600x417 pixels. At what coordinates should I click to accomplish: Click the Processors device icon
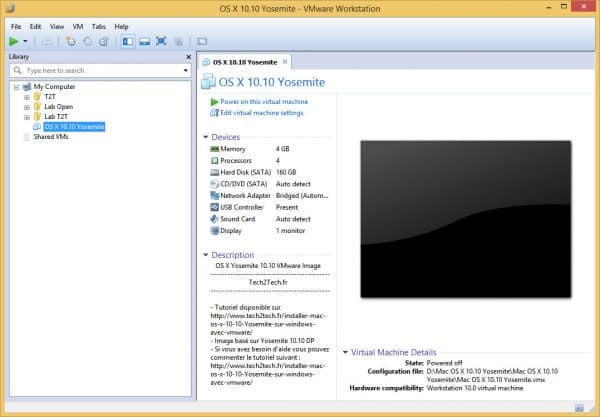coord(215,161)
